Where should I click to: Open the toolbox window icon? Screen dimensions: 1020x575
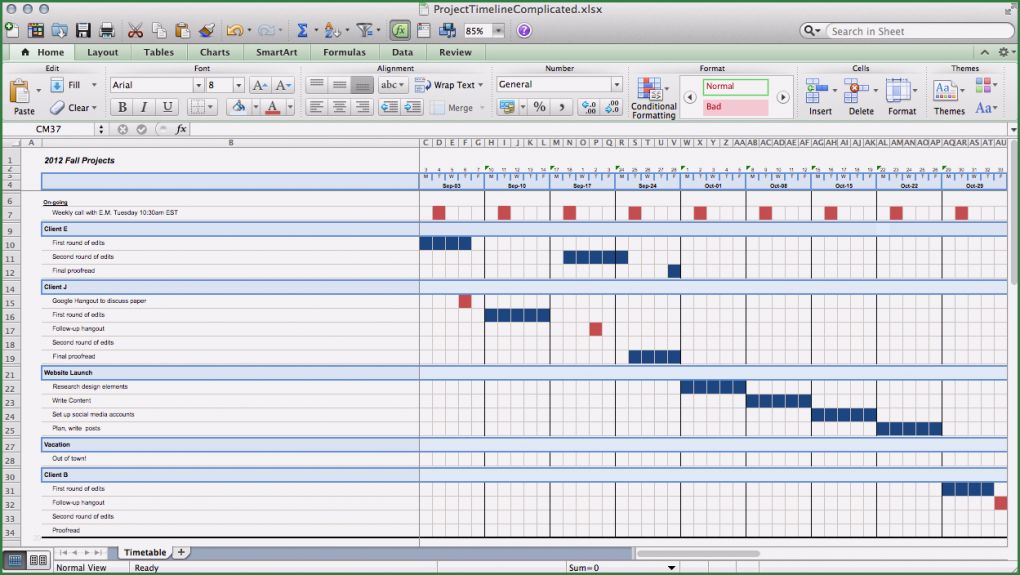click(423, 30)
